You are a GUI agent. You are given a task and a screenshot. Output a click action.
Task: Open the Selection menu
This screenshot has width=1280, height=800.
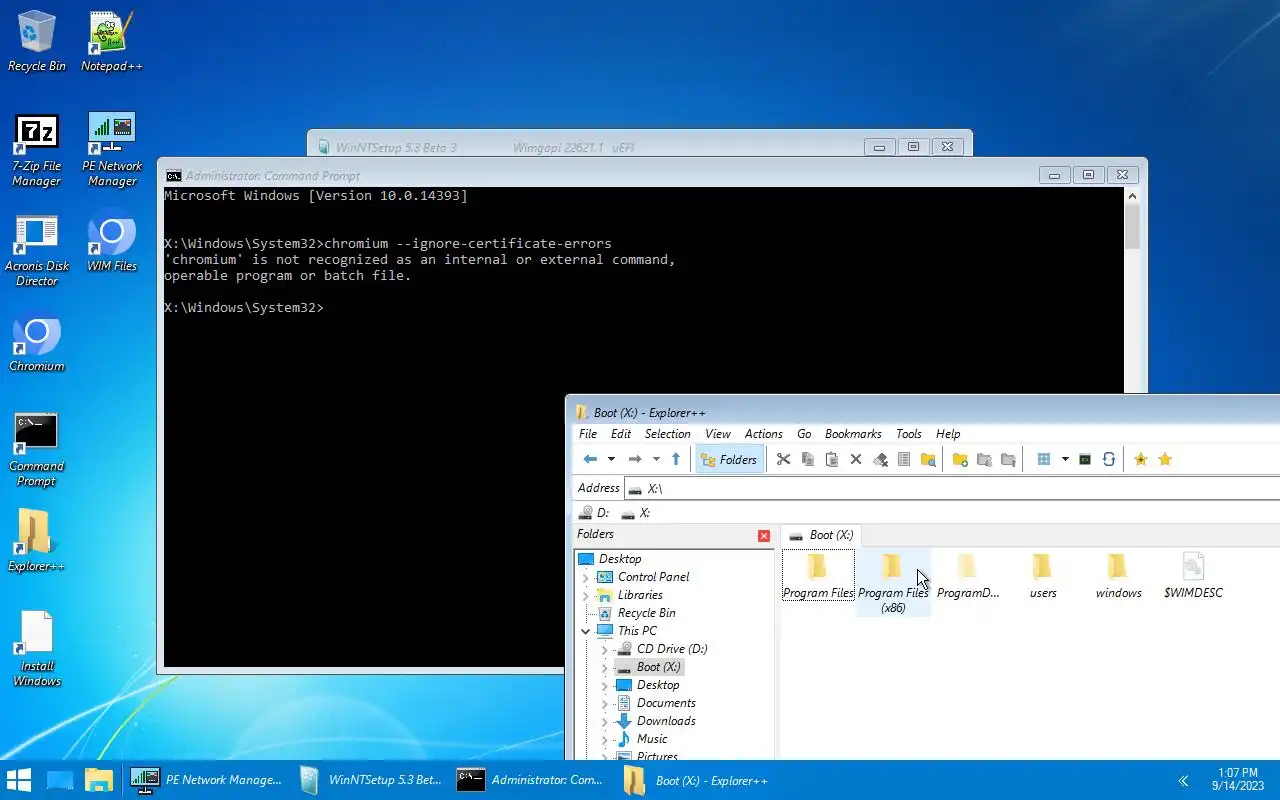(x=667, y=434)
